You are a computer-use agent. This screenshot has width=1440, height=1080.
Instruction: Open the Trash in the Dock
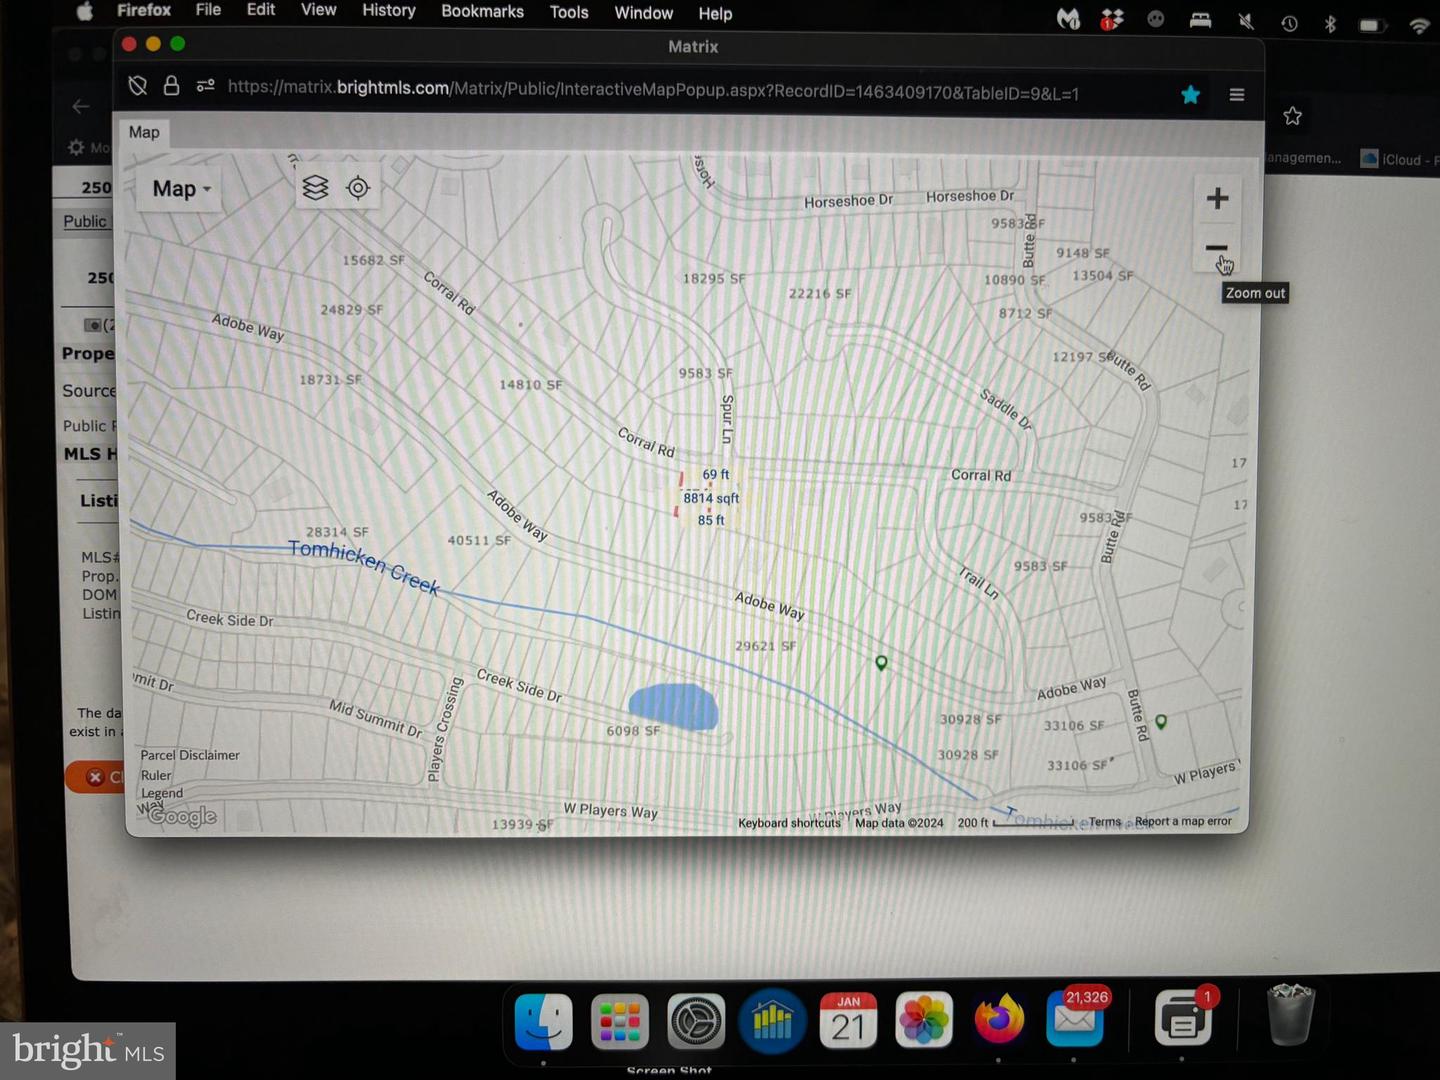point(1291,1014)
